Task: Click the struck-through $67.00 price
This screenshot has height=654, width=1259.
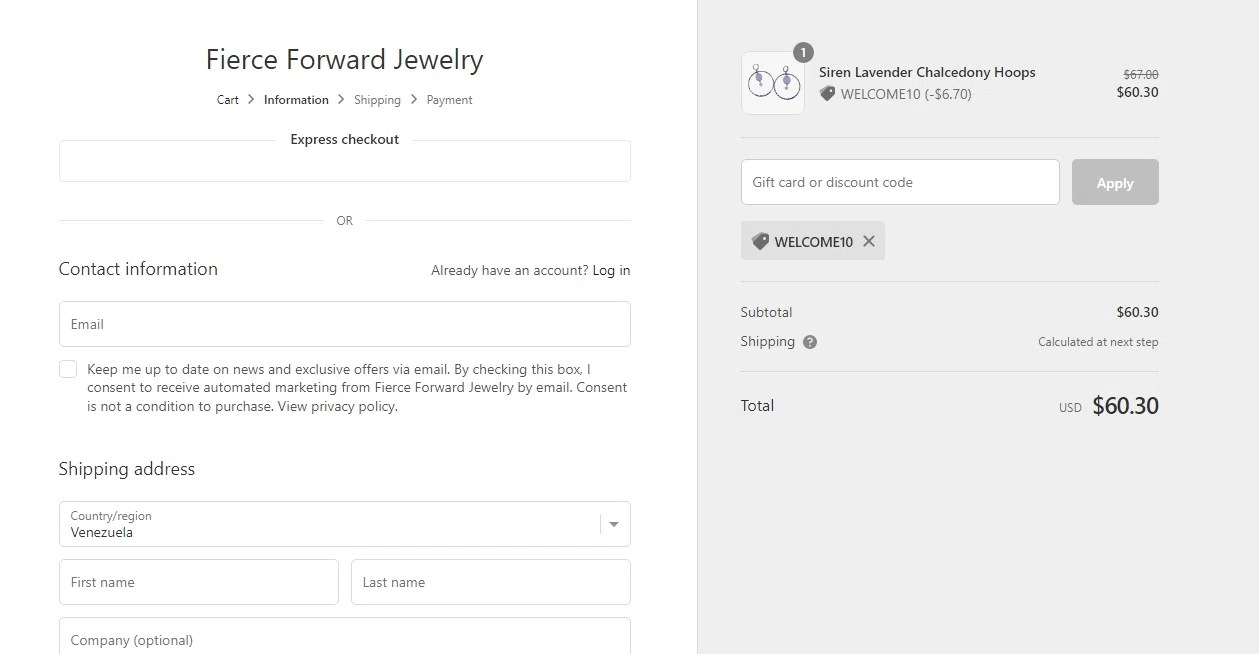Action: [1141, 74]
